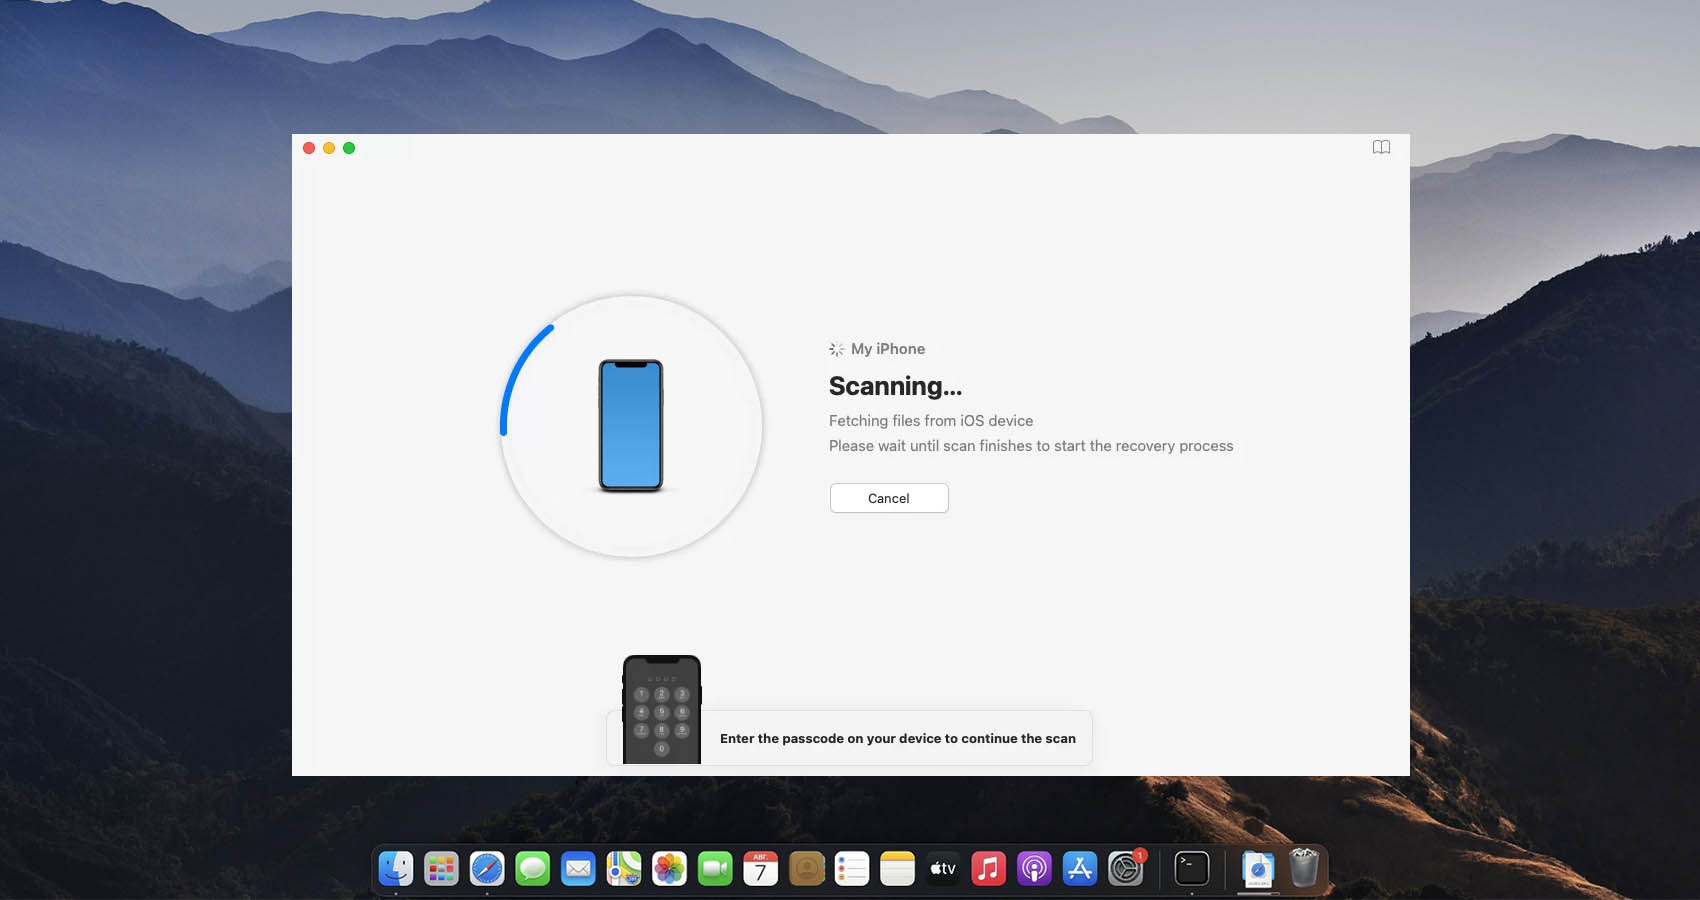Open the Music app in dock

pyautogui.click(x=988, y=868)
